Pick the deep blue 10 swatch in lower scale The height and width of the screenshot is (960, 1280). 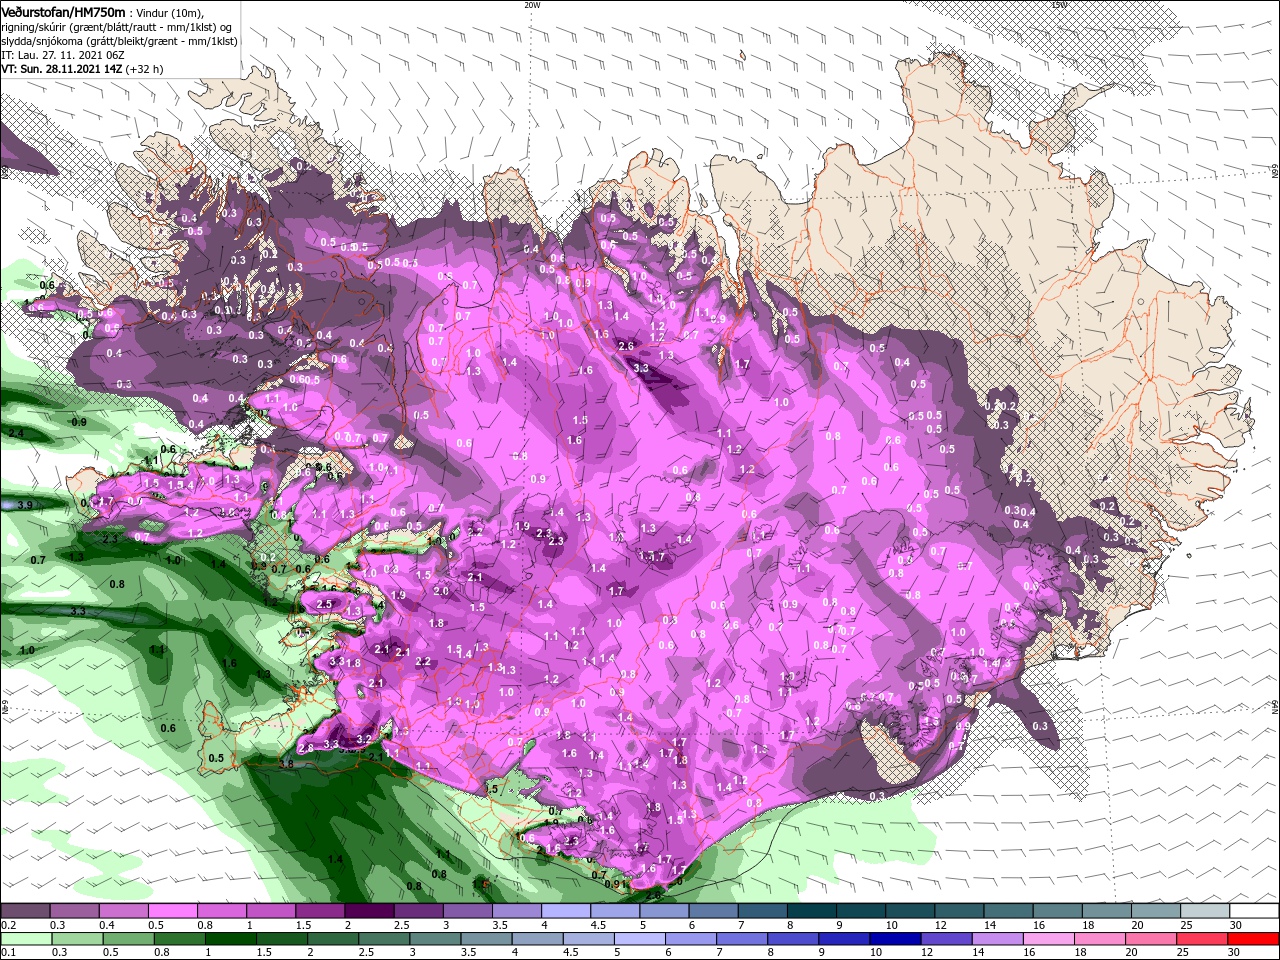pyautogui.click(x=896, y=939)
